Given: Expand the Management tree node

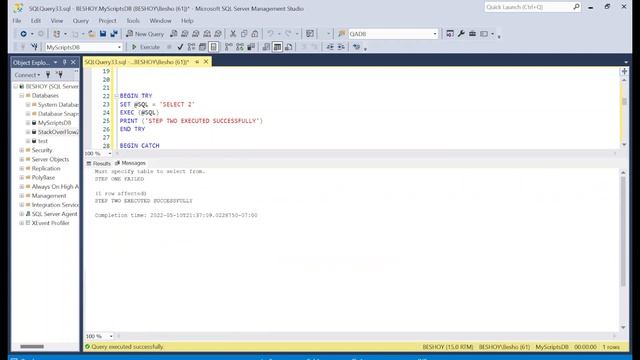Looking at the screenshot, I should click(x=22, y=196).
